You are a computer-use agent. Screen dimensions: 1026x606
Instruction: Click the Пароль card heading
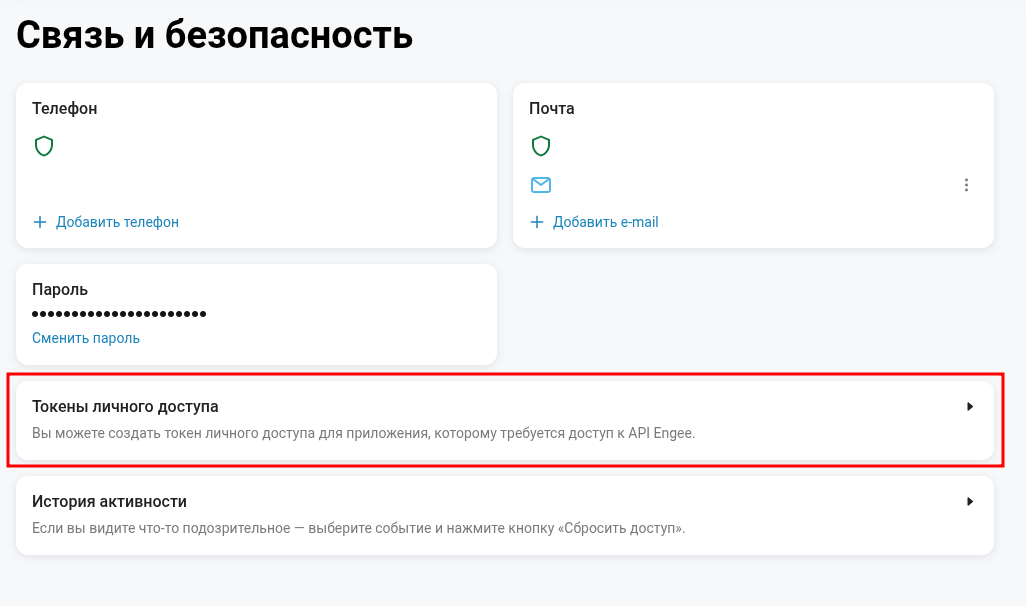pos(60,289)
